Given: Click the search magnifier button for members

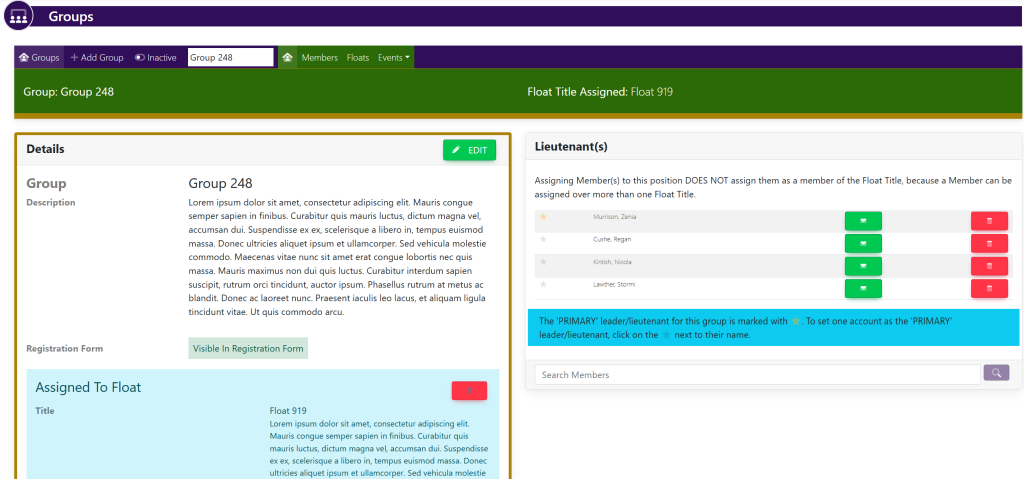Looking at the screenshot, I should pos(996,373).
